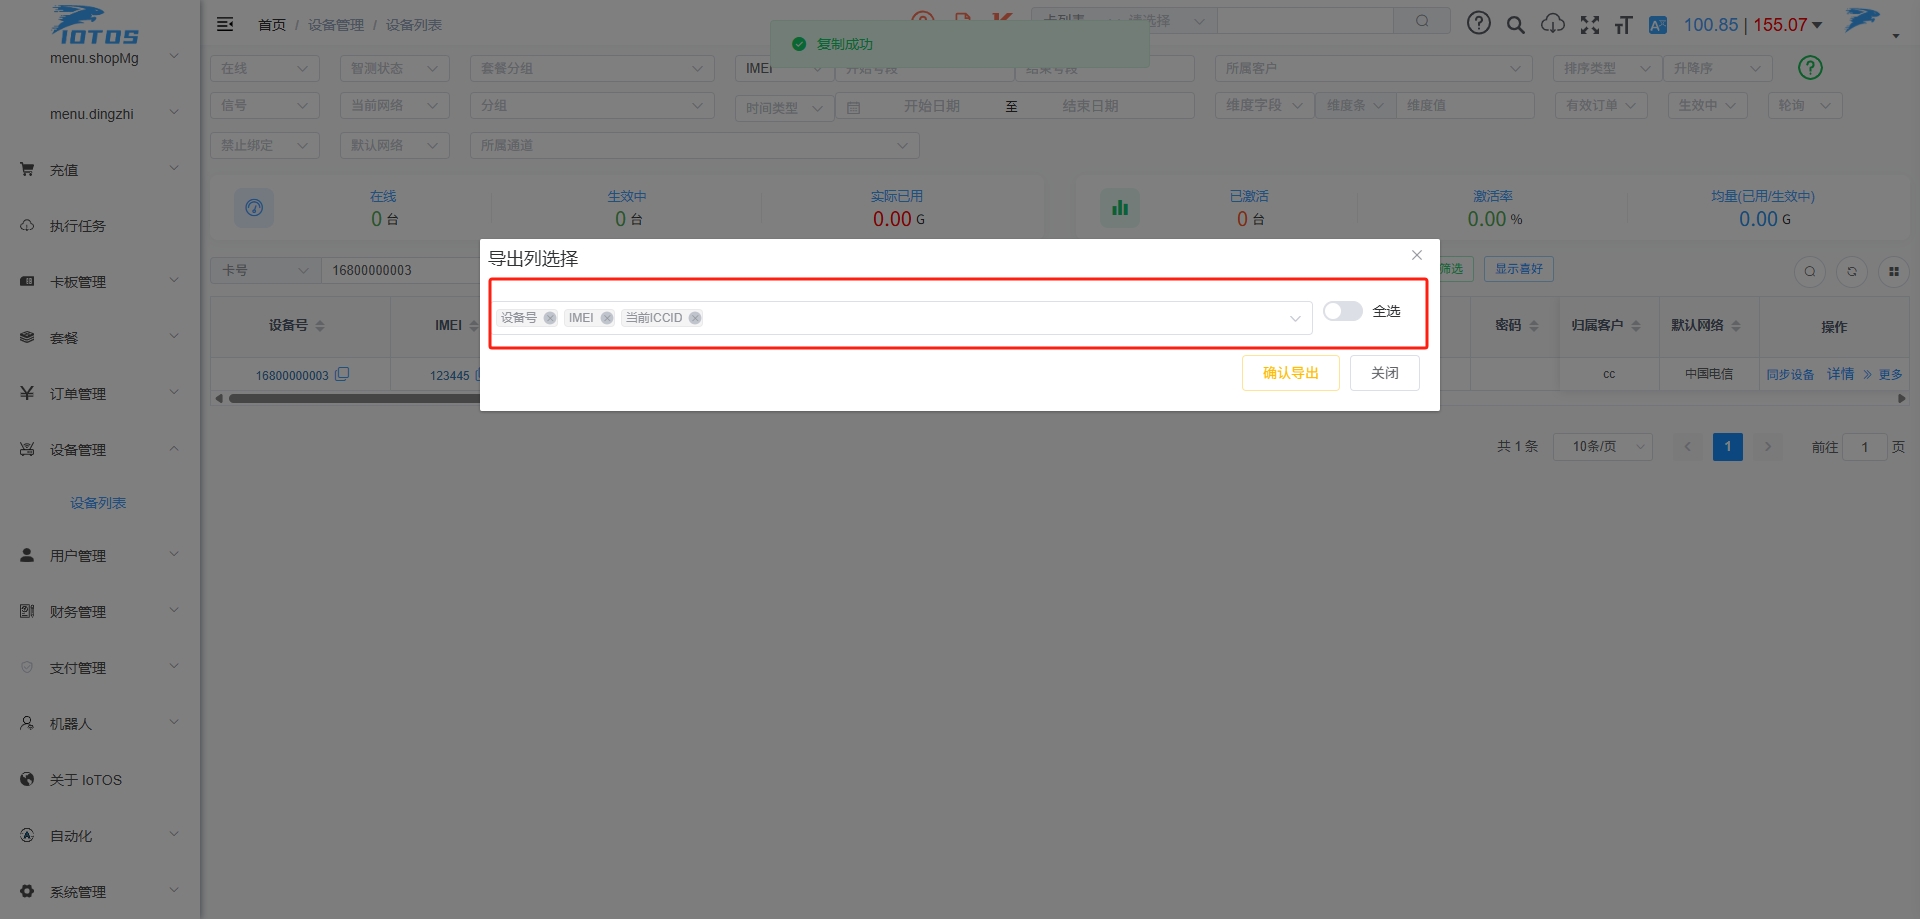Image resolution: width=1920 pixels, height=919 pixels.
Task: Click the 维度值 input field
Action: 1465,105
